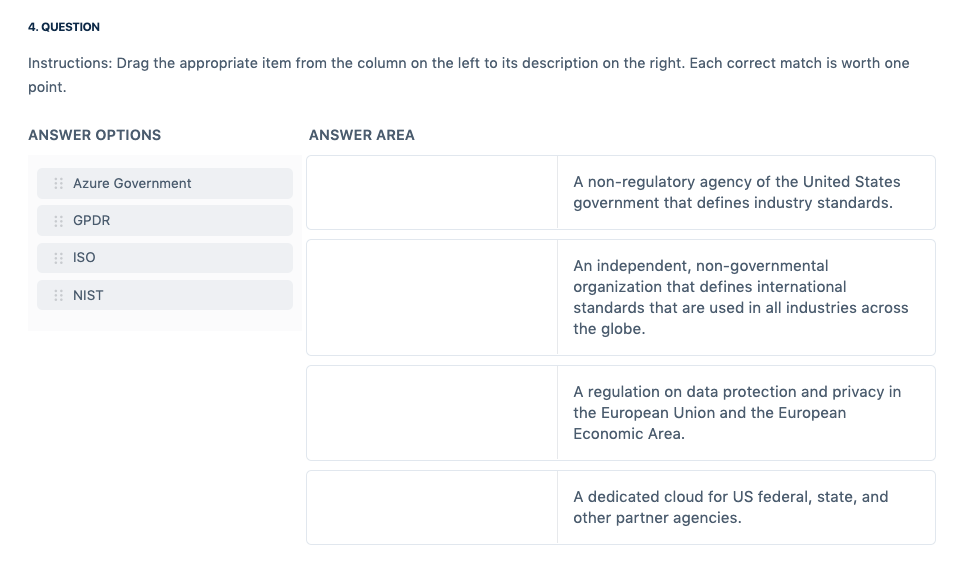Click the drag handle beside NIST
This screenshot has width=972, height=574.
[58, 295]
